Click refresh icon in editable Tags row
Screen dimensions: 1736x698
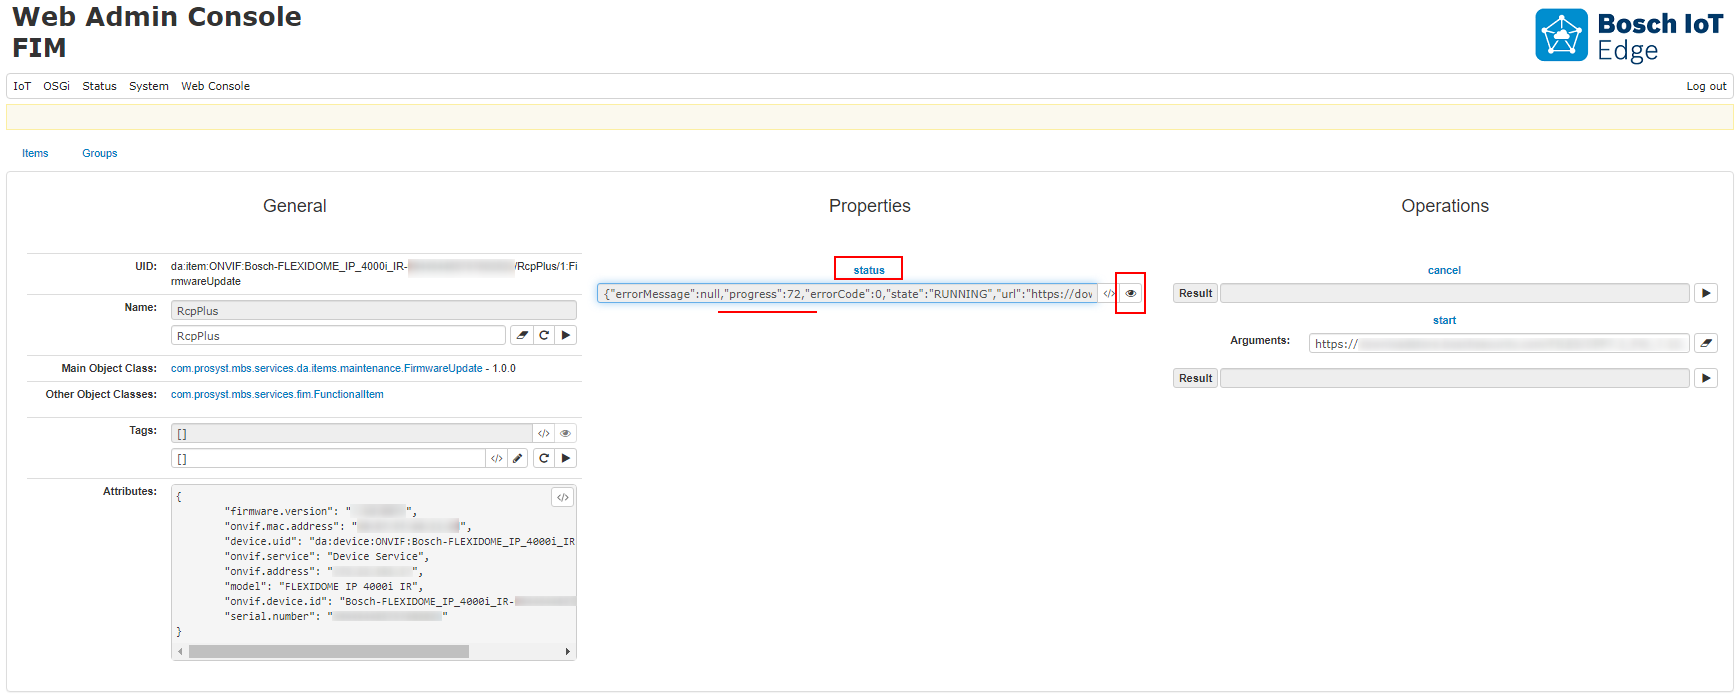click(544, 459)
